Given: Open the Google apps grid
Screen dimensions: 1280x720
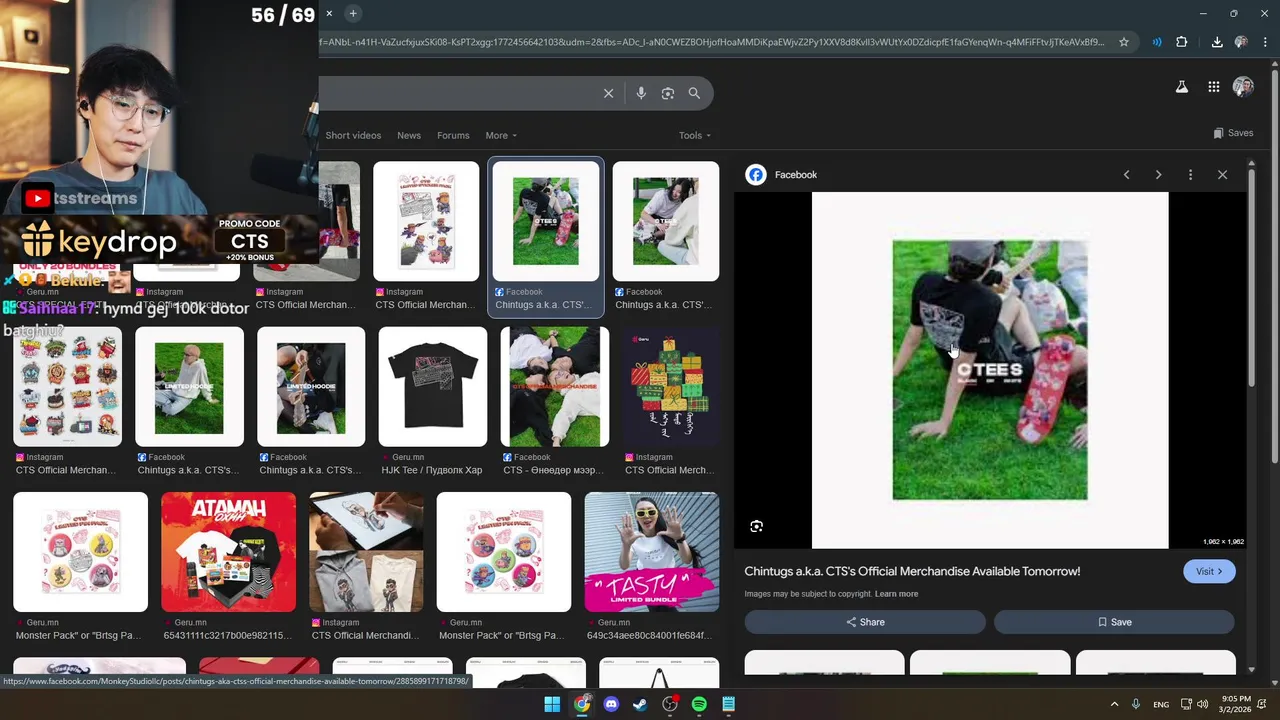Looking at the screenshot, I should (x=1214, y=87).
